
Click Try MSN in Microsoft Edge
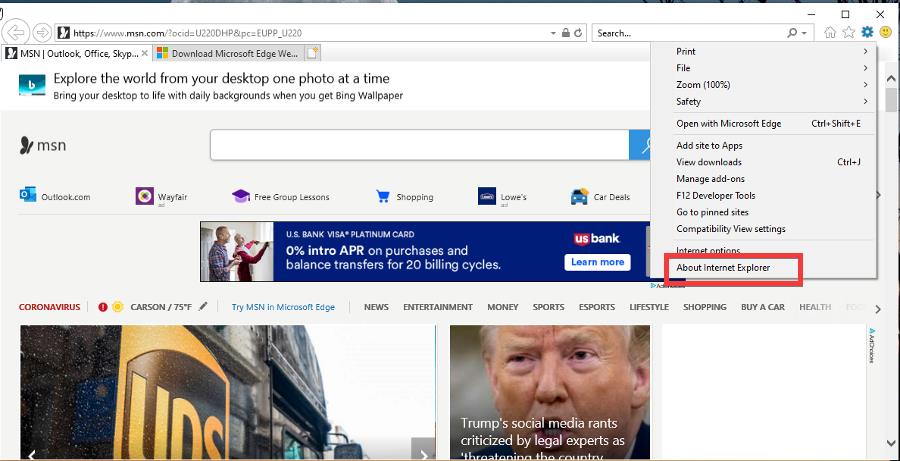[283, 307]
